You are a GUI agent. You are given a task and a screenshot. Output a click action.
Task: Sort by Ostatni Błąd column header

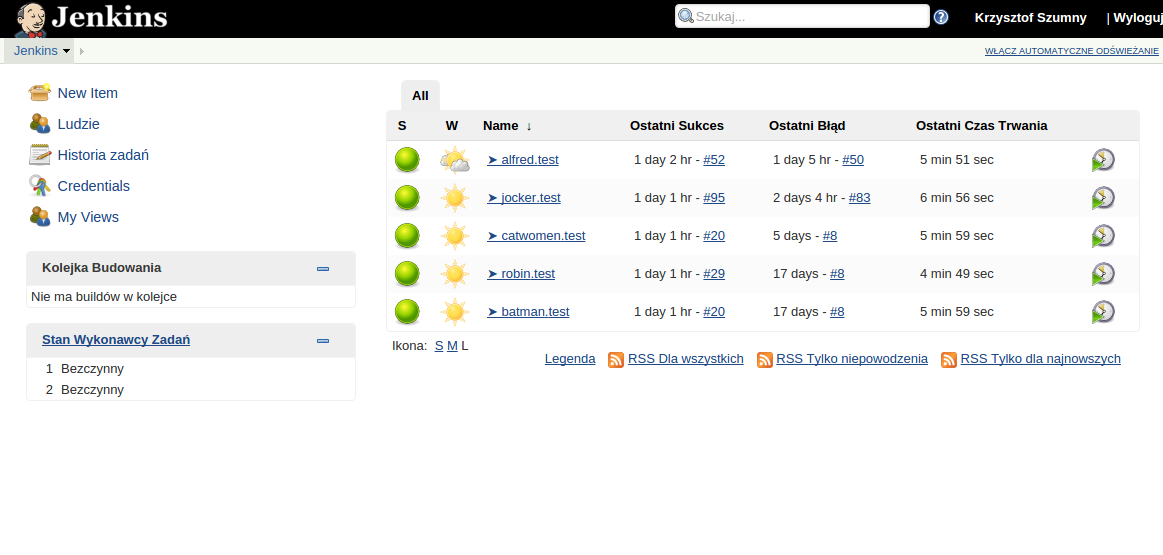pos(807,126)
